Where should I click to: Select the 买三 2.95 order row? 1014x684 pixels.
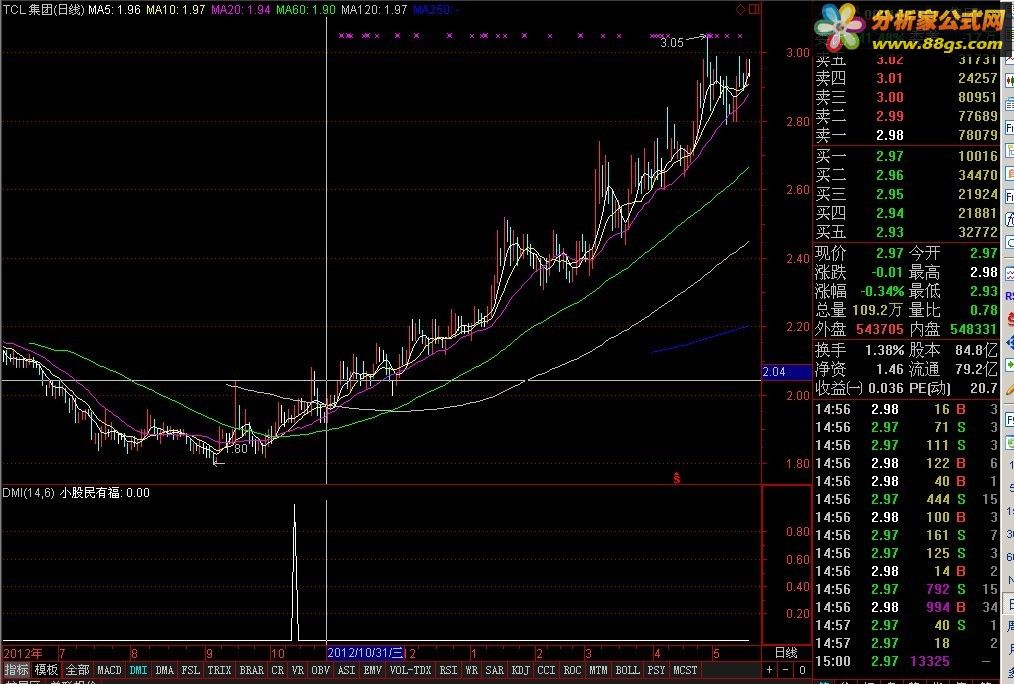tap(907, 194)
